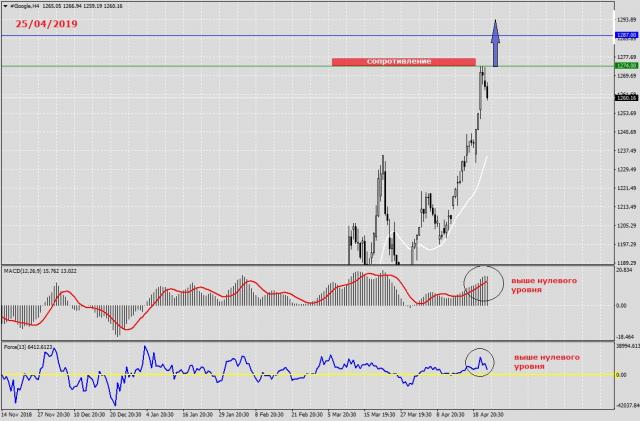
Task: Click the small triangle before #Google,H4
Action: [x=5, y=5]
